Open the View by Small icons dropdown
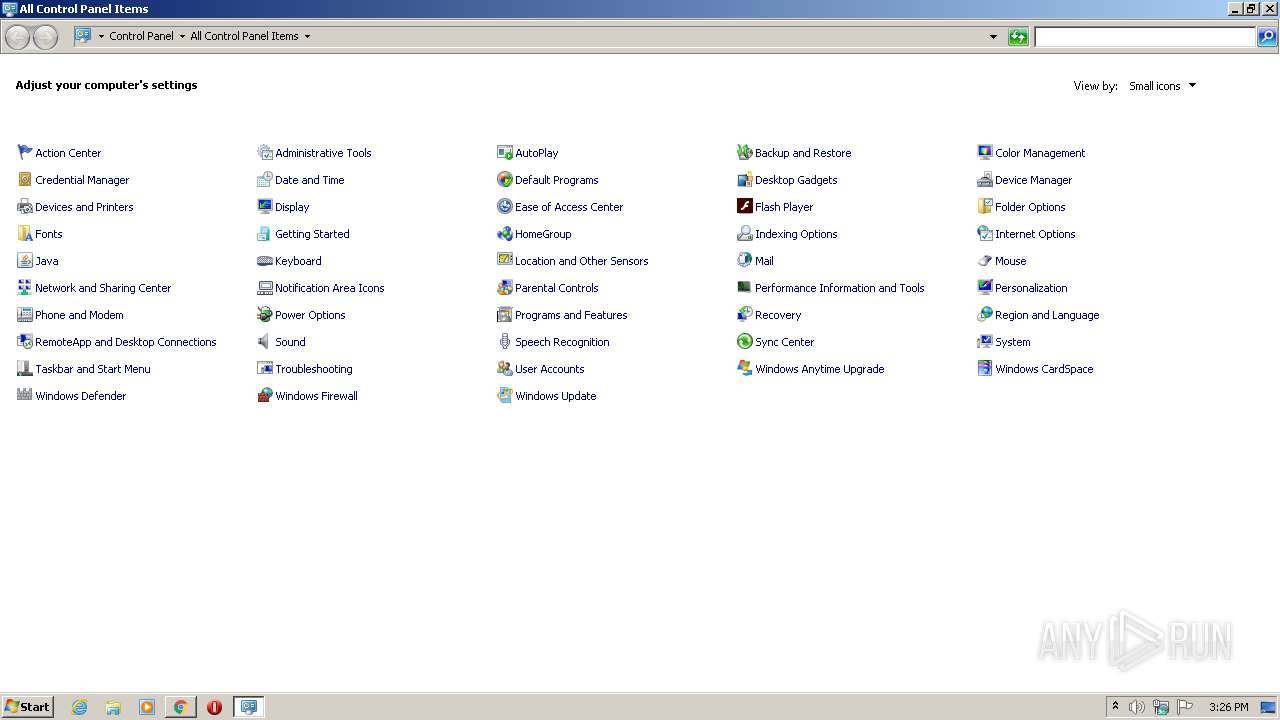Screen dimensions: 1280x720 [x=1162, y=86]
